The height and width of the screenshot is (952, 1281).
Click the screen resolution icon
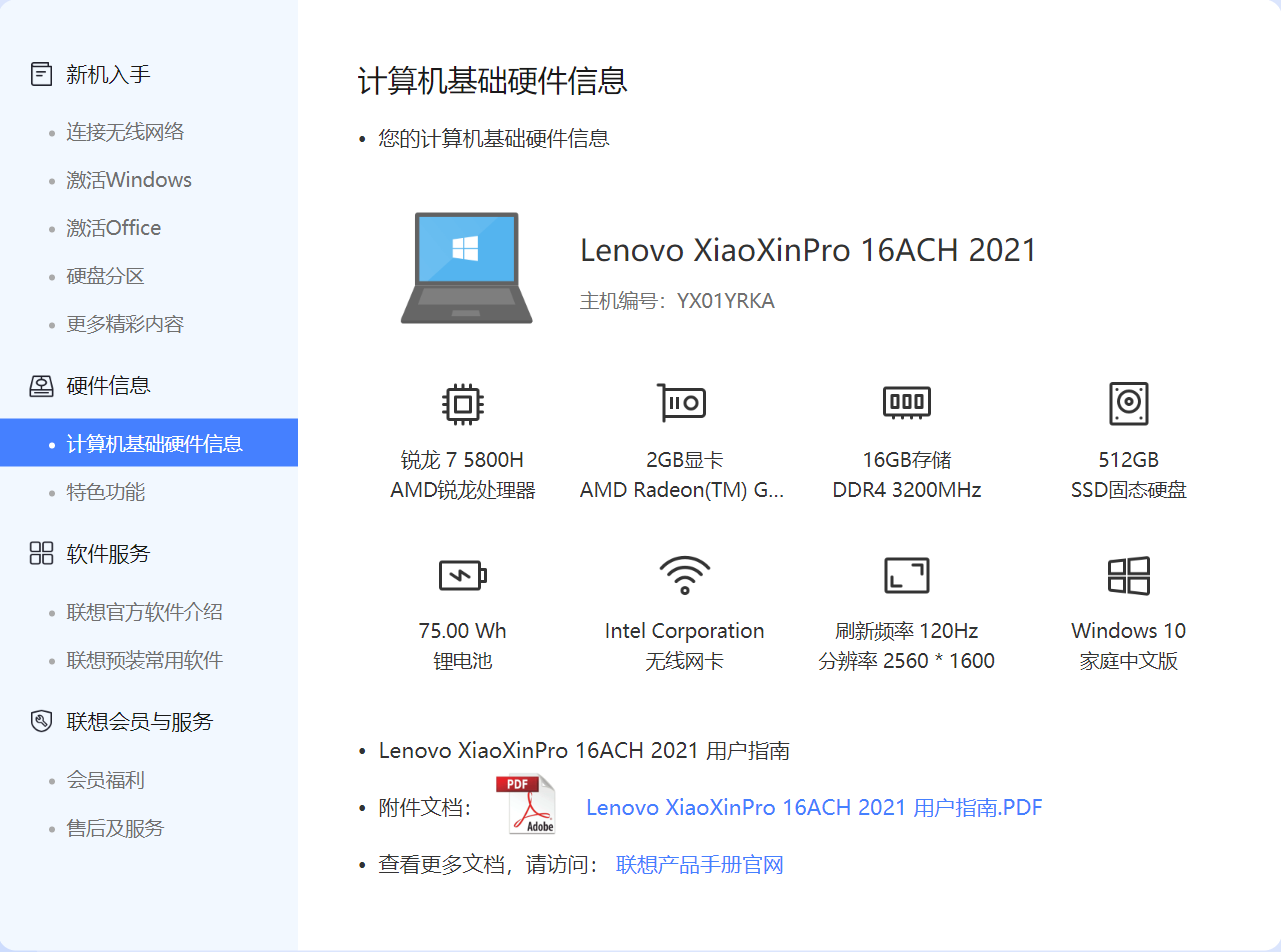click(907, 575)
